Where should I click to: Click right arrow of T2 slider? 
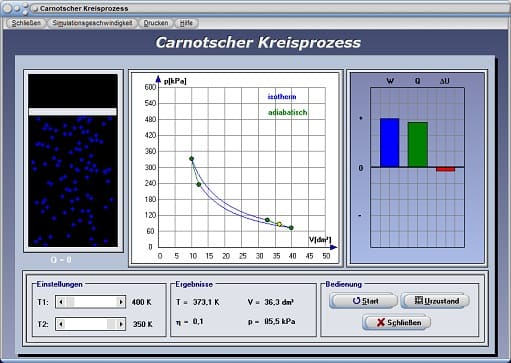click(x=121, y=324)
